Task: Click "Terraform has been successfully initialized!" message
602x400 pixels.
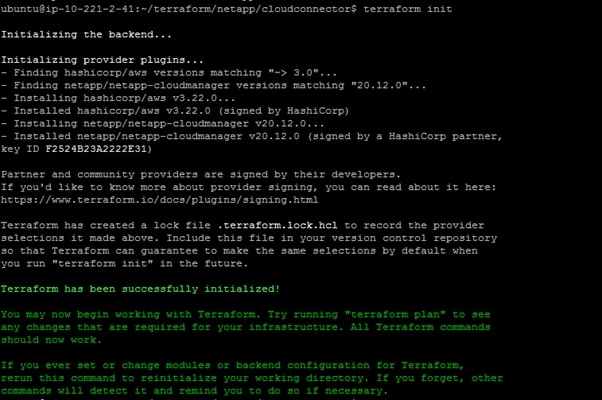Action: click(140, 289)
